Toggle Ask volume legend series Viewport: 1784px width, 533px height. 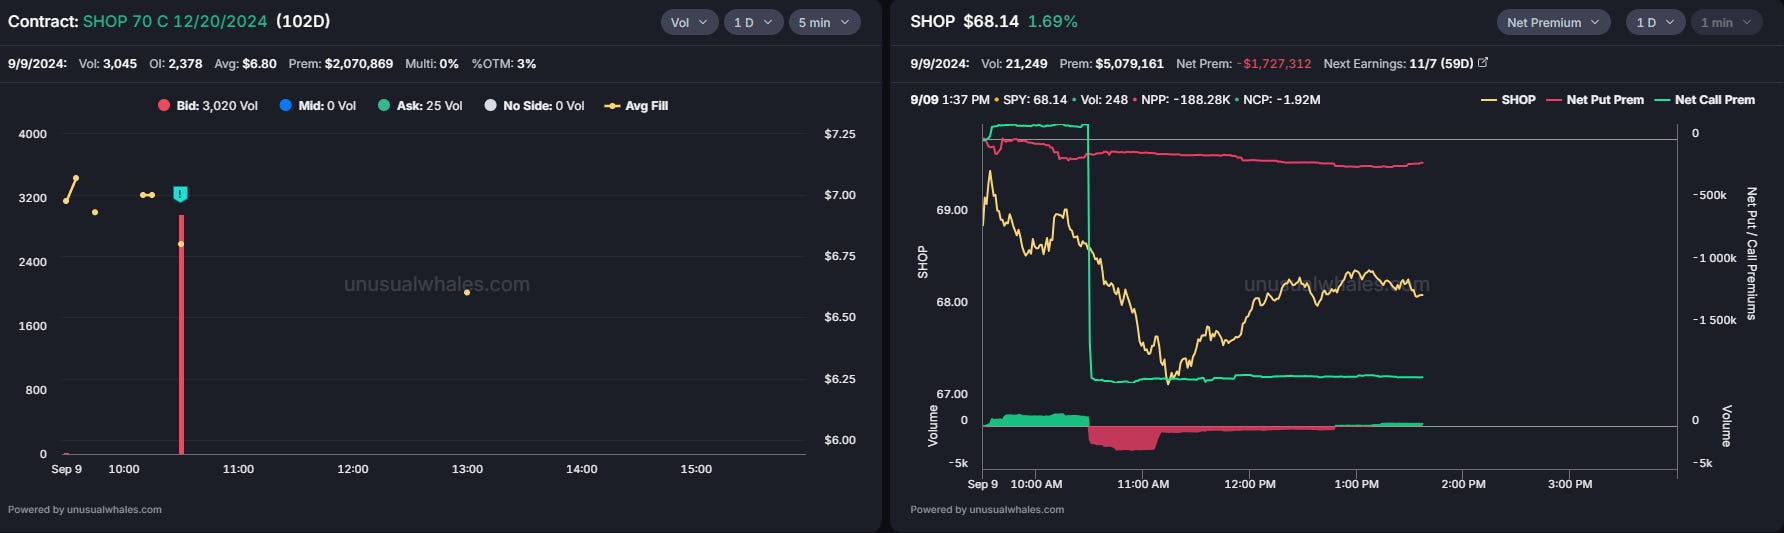420,105
